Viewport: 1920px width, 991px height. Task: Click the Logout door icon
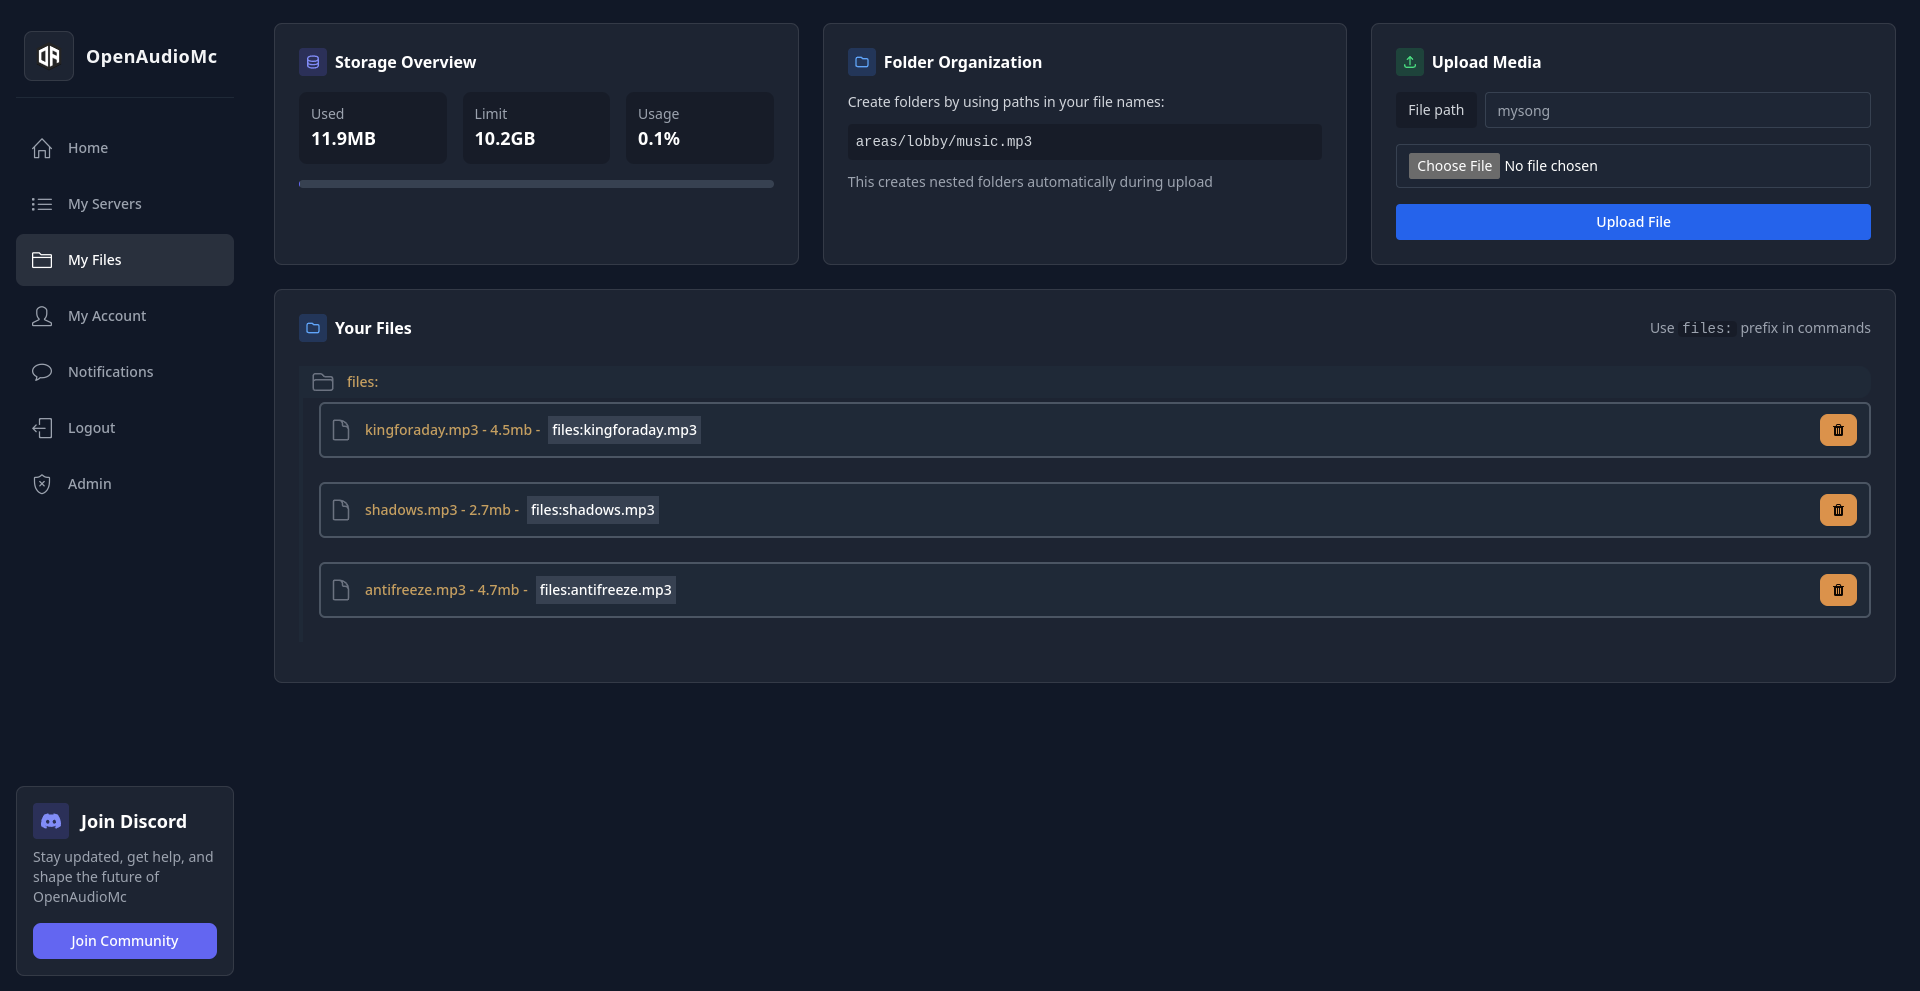[42, 428]
